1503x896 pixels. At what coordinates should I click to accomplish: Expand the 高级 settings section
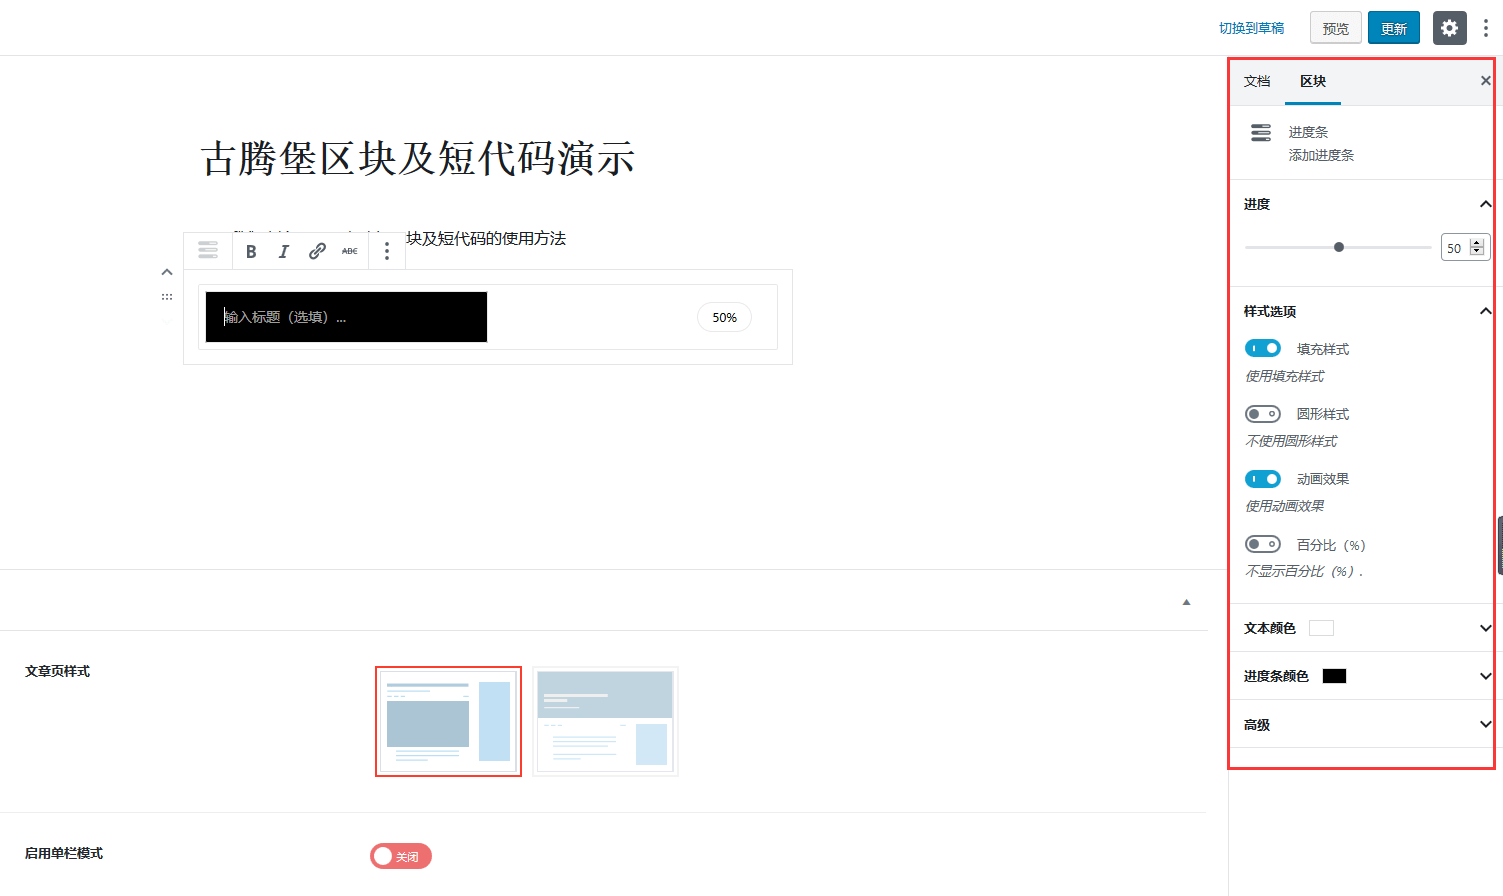tap(1484, 725)
